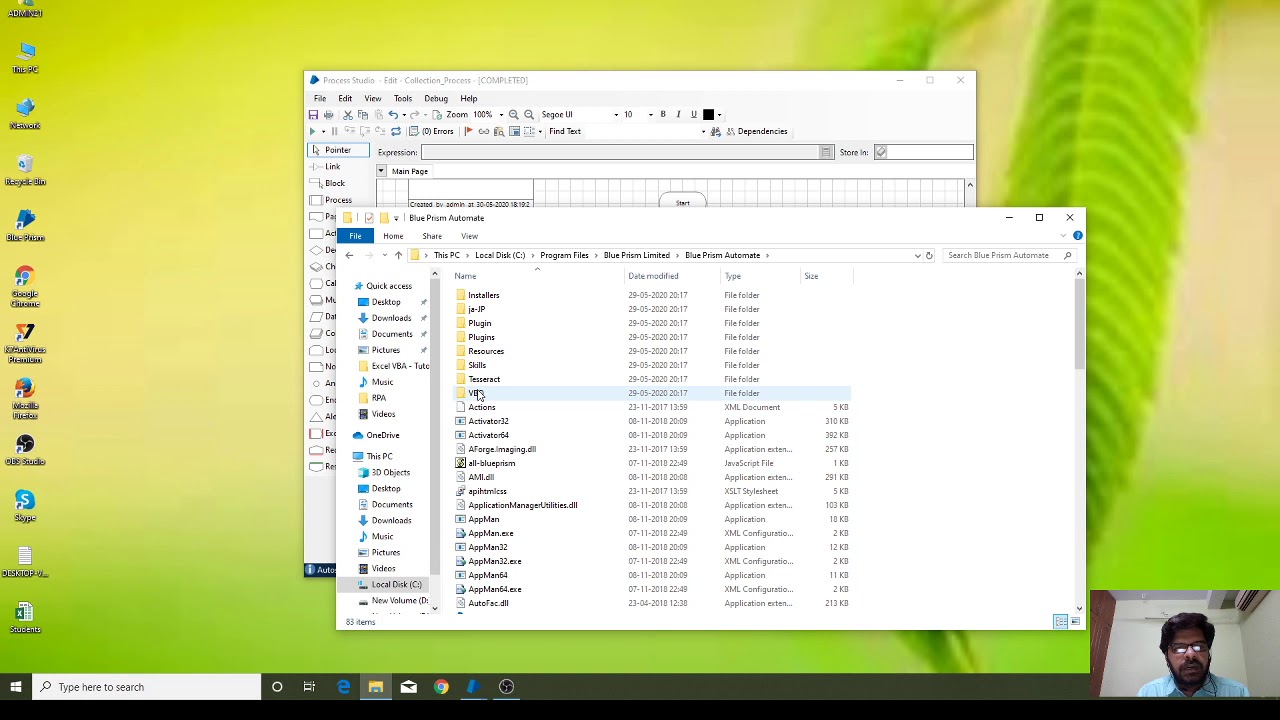Sort files by Date modified column
This screenshot has height=720, width=1280.
pos(653,276)
